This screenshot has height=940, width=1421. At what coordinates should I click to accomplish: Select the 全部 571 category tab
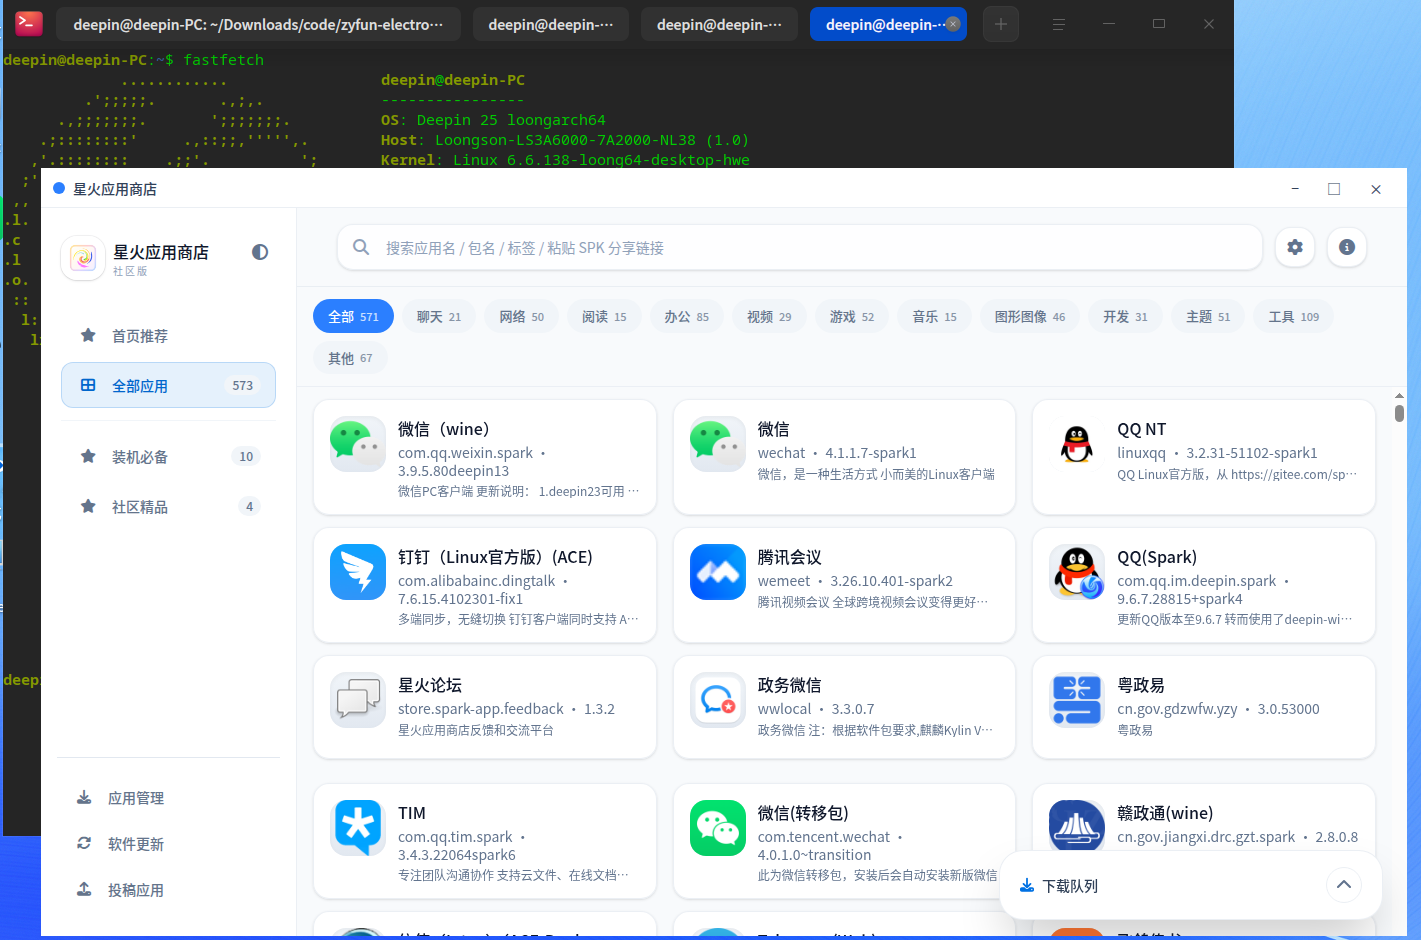pos(353,317)
